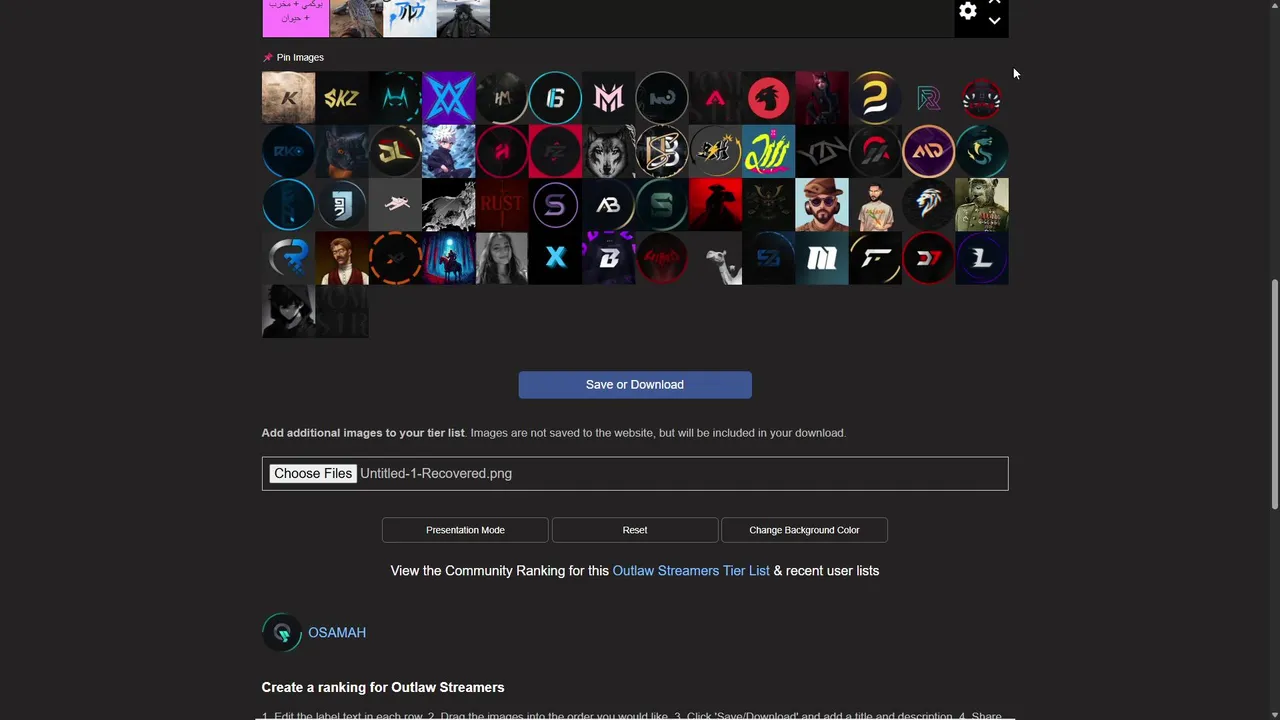Image resolution: width=1280 pixels, height=720 pixels.
Task: Click the 'Create a ranking for Outlaw Streamers' heading
Action: tap(383, 688)
